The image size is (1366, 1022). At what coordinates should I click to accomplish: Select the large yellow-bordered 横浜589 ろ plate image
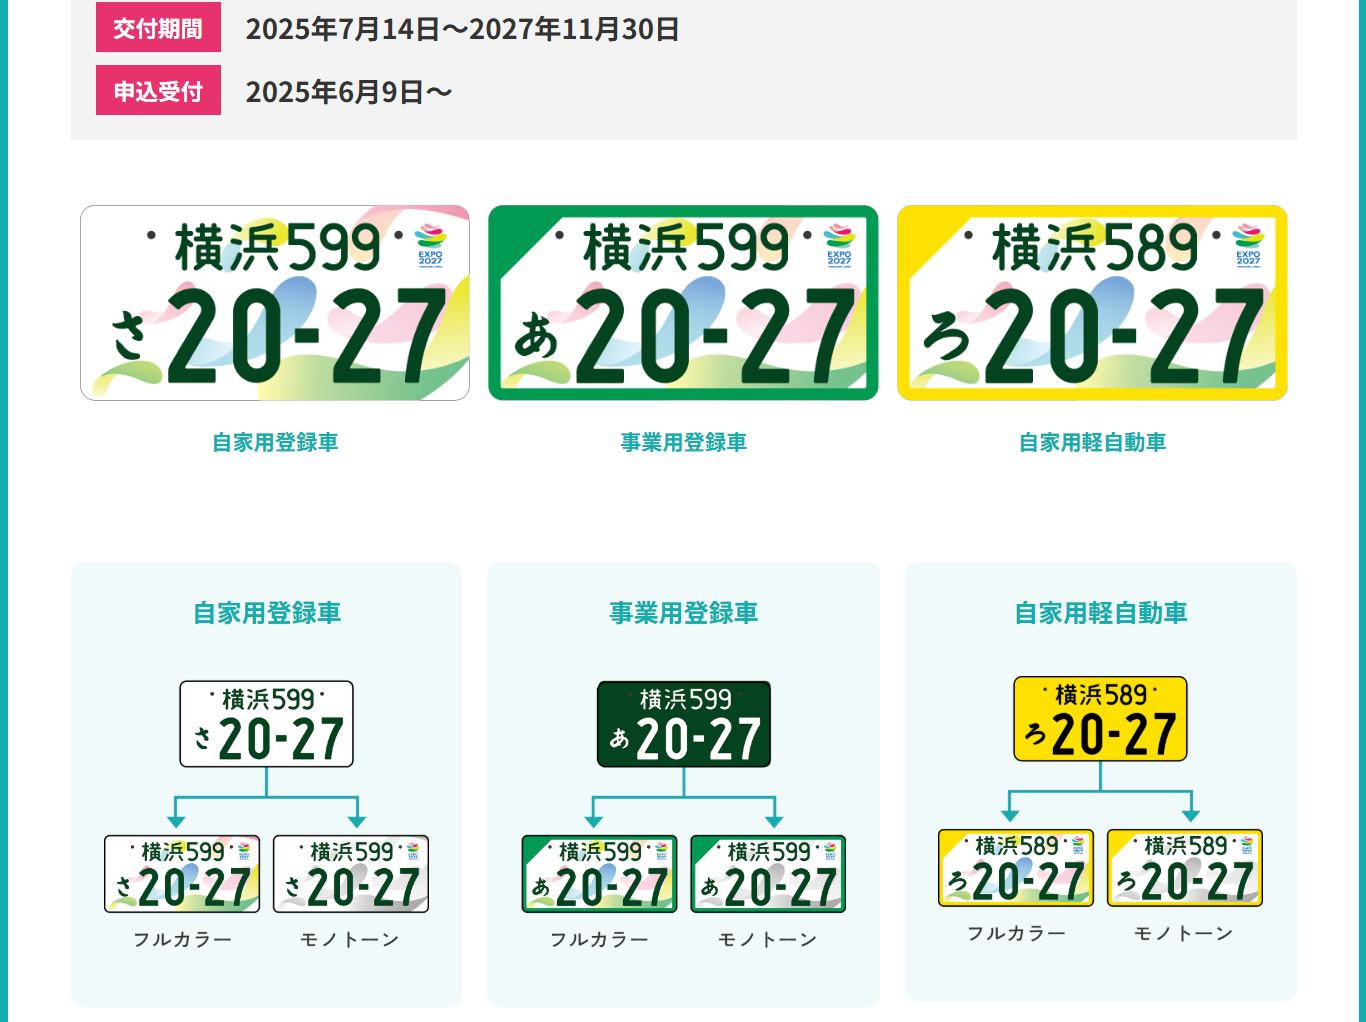1092,303
